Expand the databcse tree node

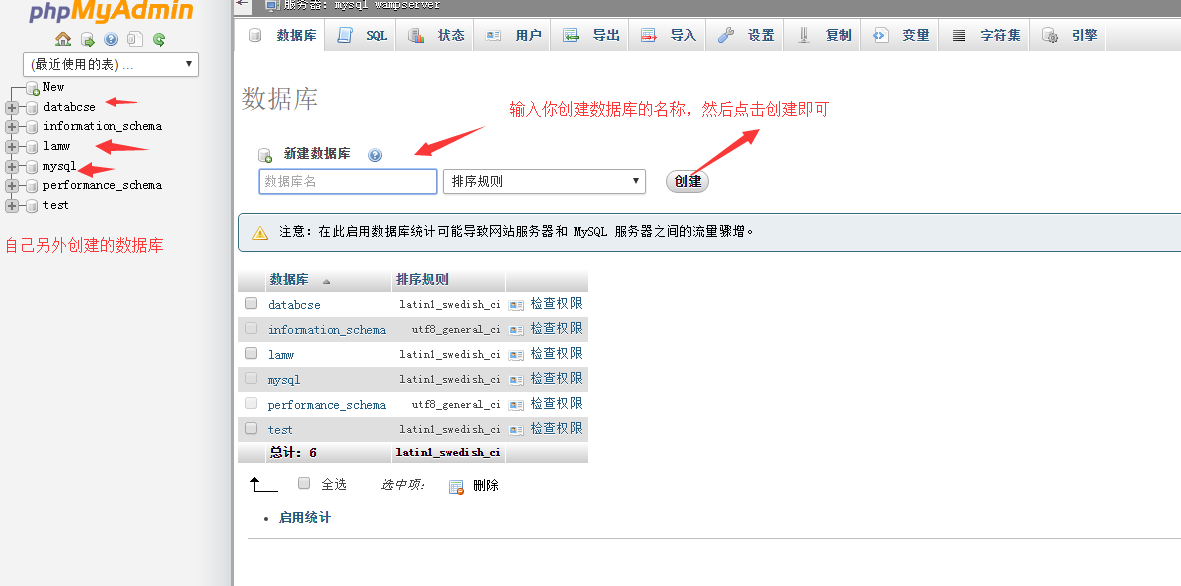click(x=11, y=108)
